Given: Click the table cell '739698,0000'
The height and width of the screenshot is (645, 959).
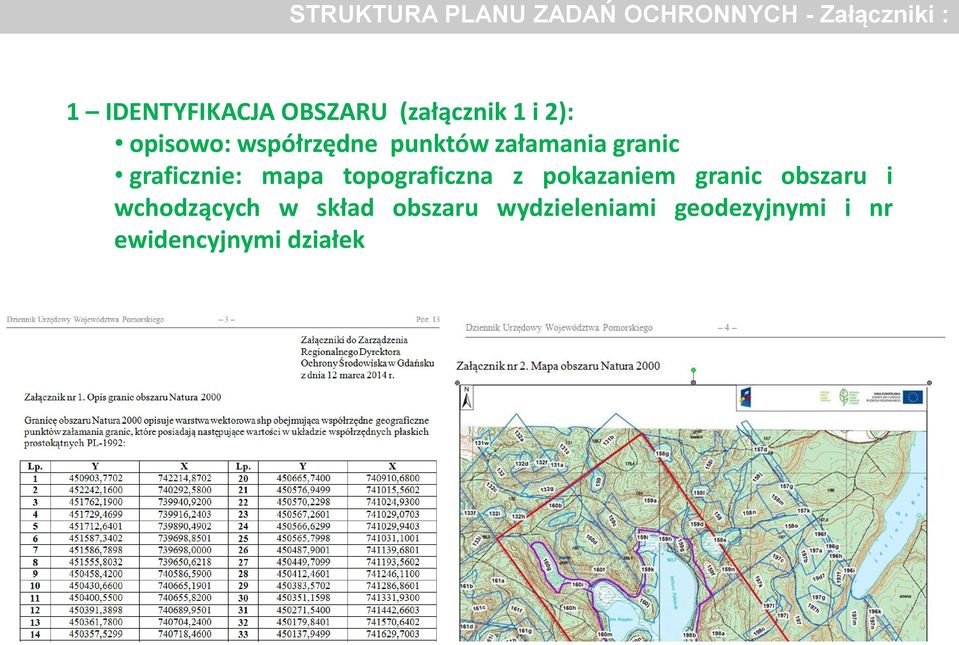Looking at the screenshot, I should [185, 550].
